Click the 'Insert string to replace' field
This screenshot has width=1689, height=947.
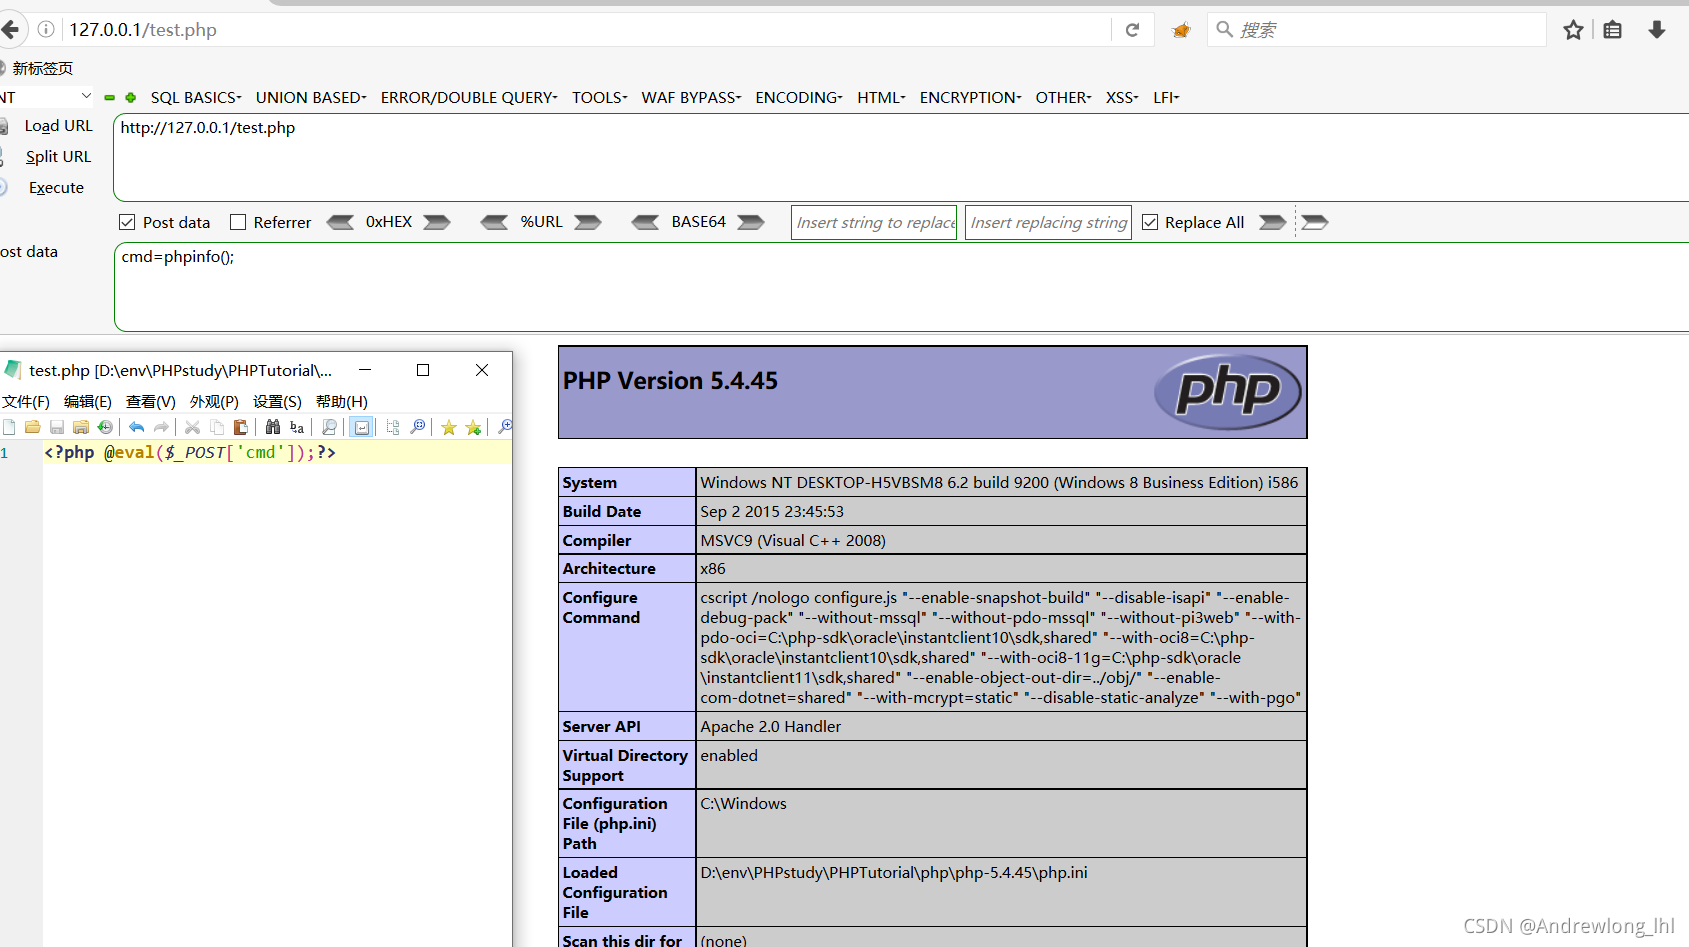pyautogui.click(x=874, y=222)
